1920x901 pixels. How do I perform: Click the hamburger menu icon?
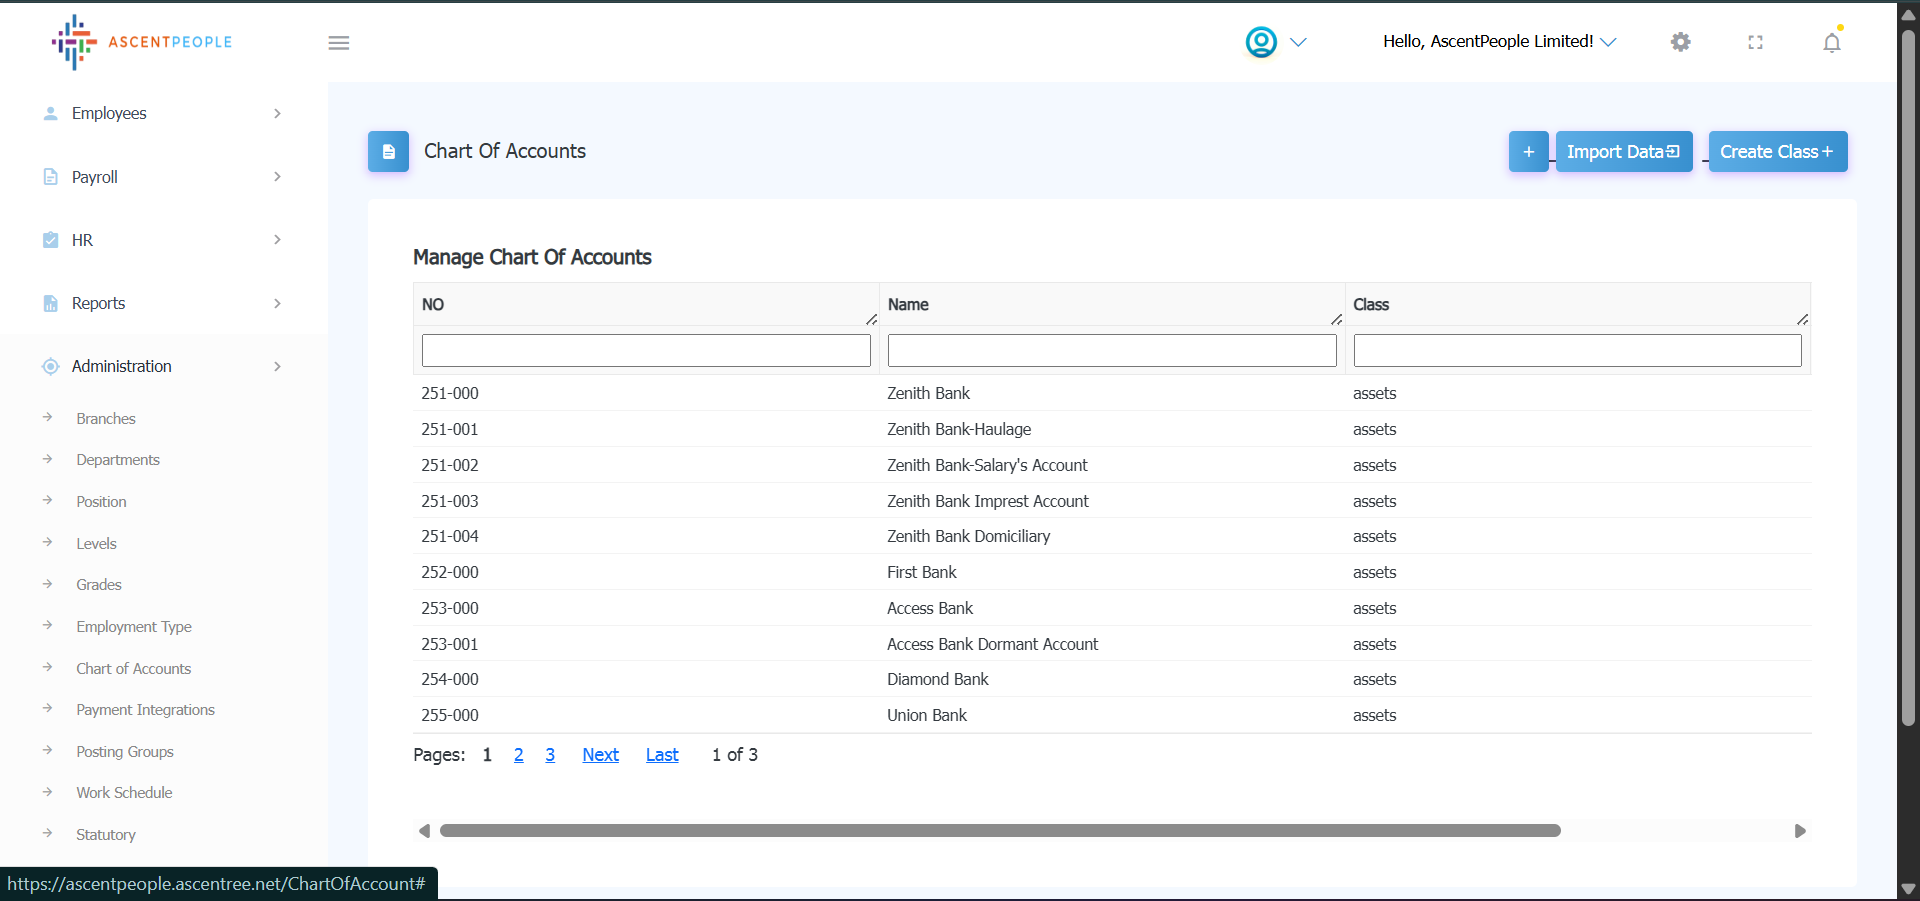pyautogui.click(x=339, y=43)
